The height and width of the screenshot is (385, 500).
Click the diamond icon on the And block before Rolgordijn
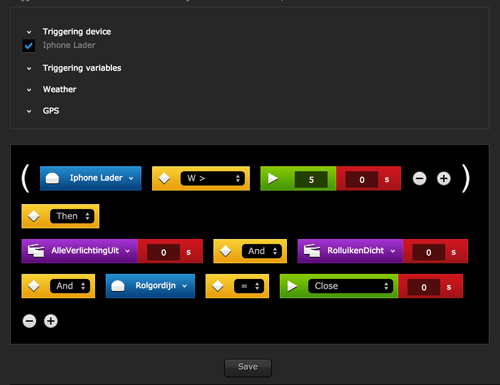pos(34,286)
